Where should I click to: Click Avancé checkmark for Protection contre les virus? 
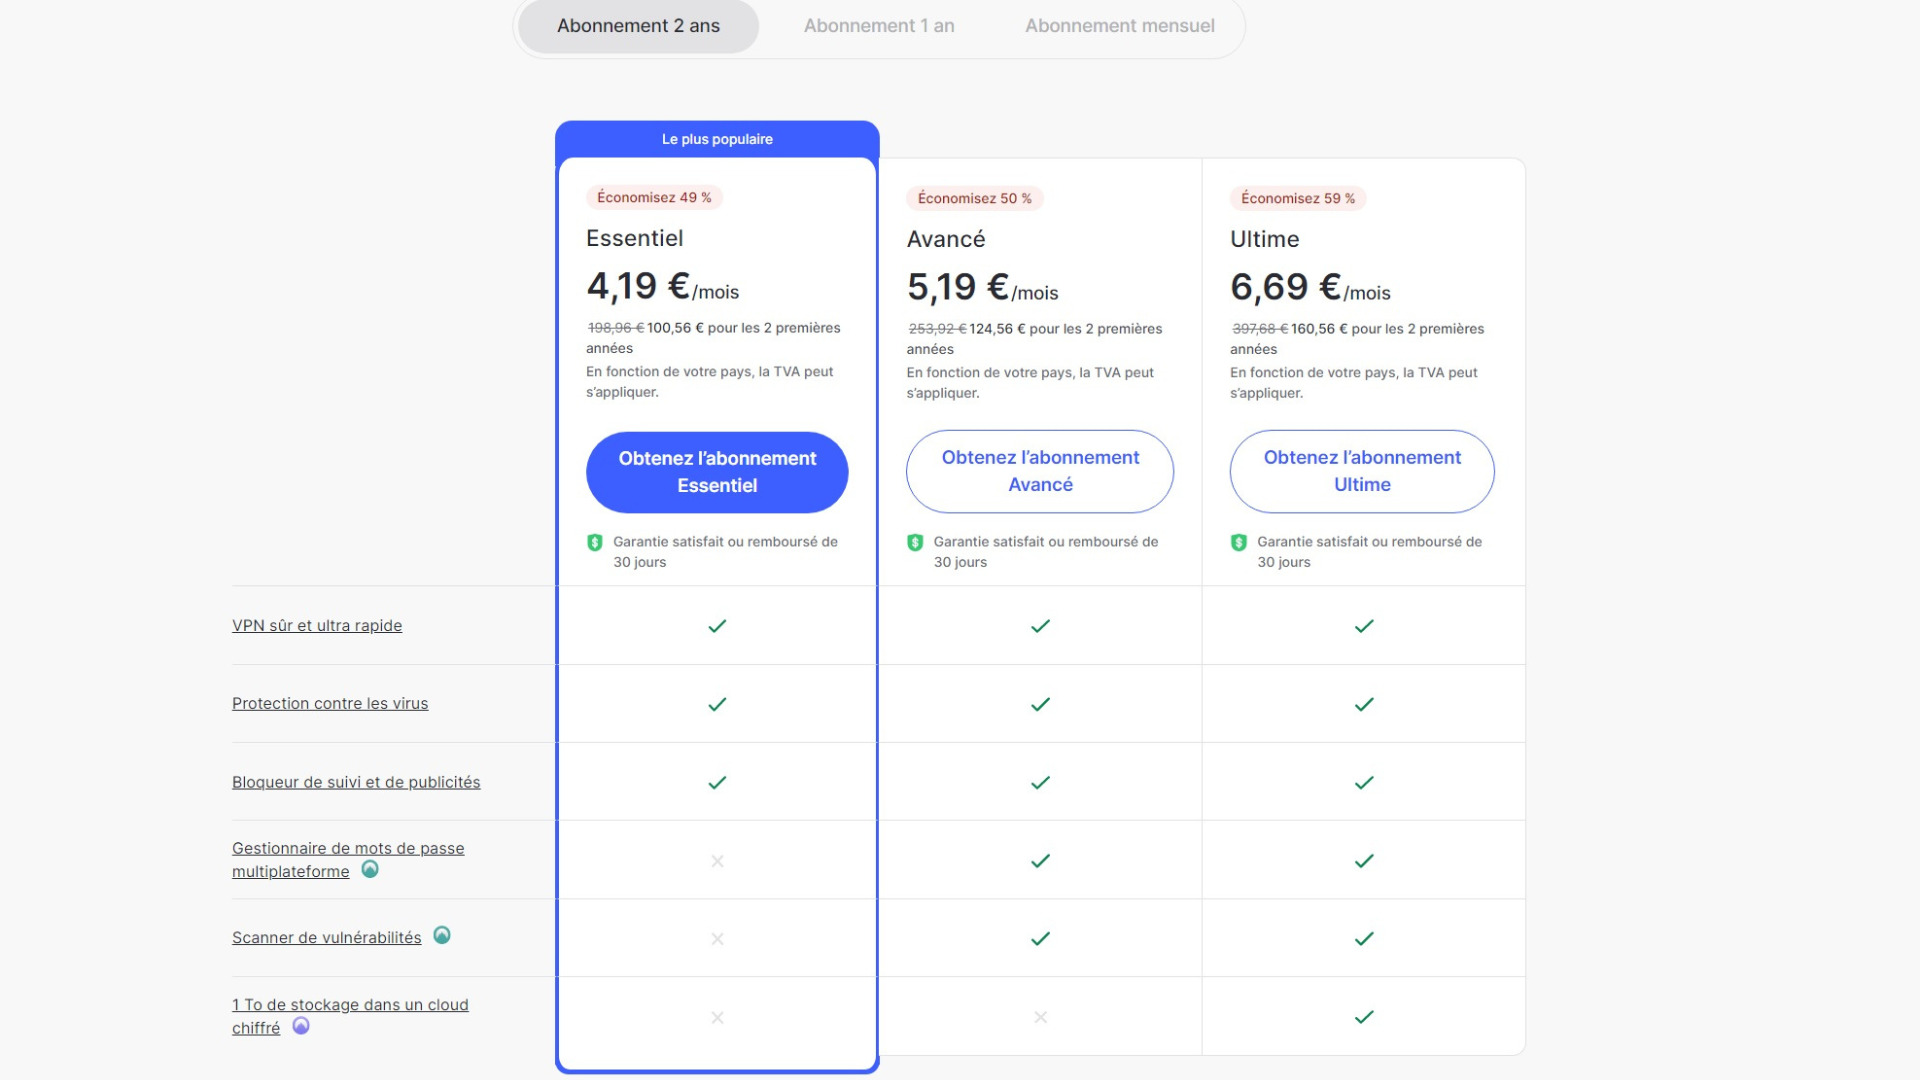point(1040,704)
